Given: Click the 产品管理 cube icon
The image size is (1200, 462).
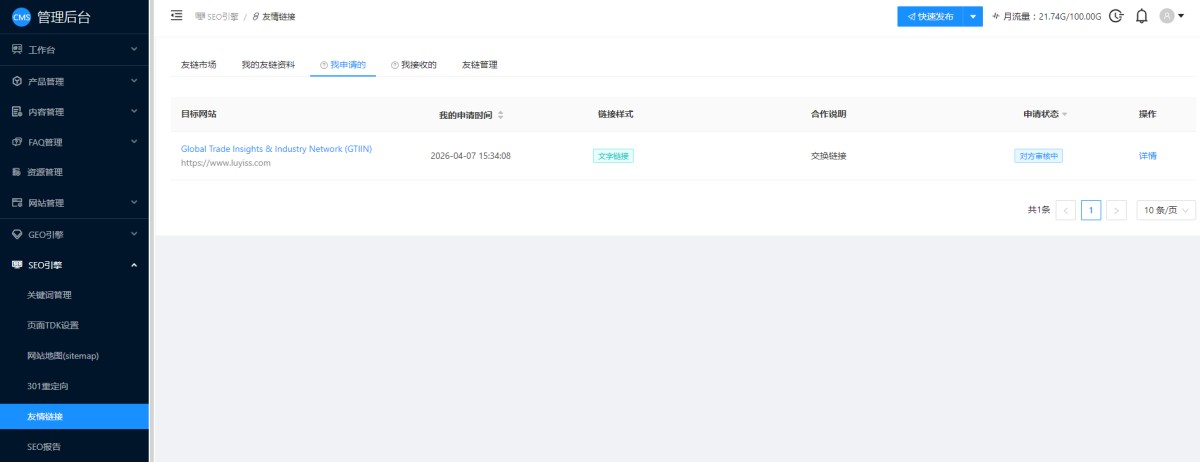Looking at the screenshot, I should pos(17,81).
